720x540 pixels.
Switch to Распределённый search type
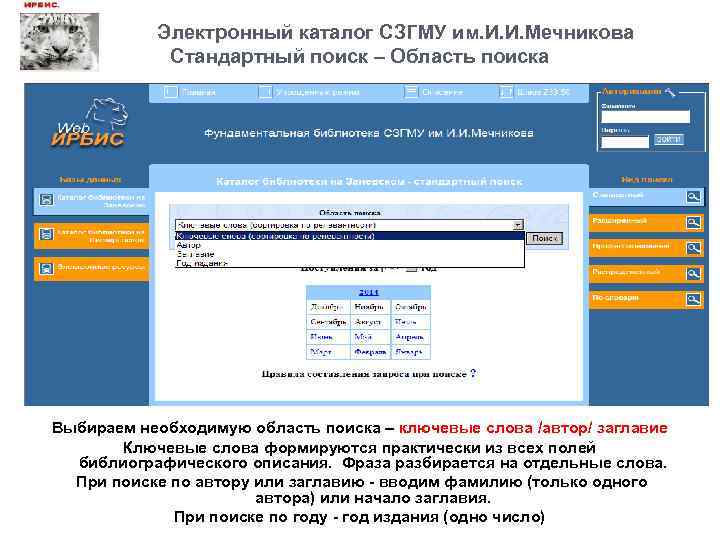point(647,274)
